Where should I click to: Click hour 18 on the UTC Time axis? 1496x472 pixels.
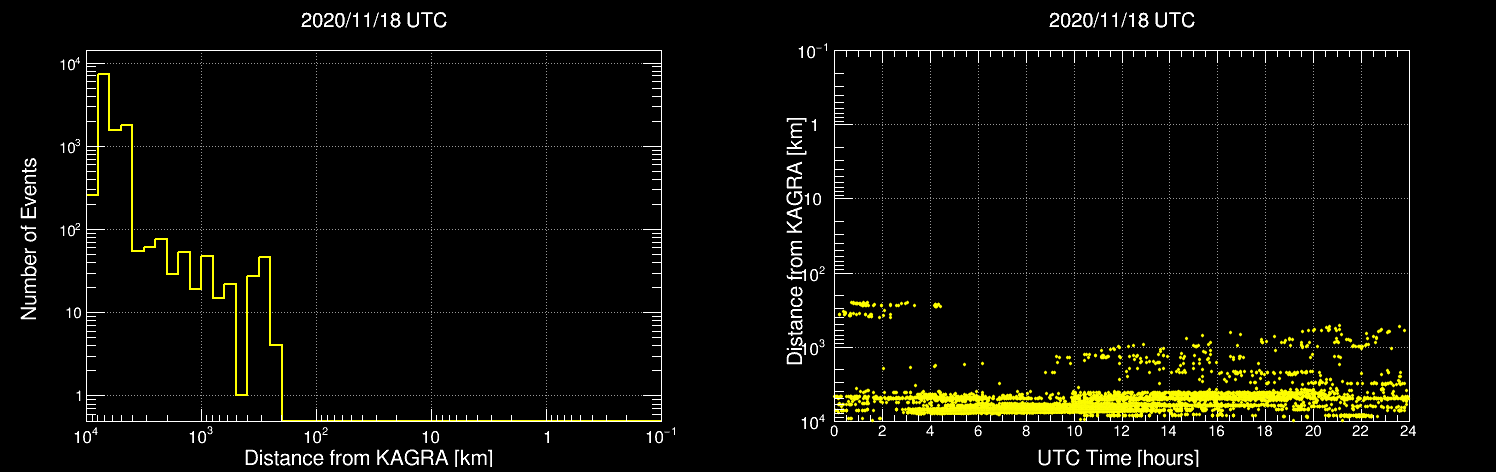pos(1265,431)
